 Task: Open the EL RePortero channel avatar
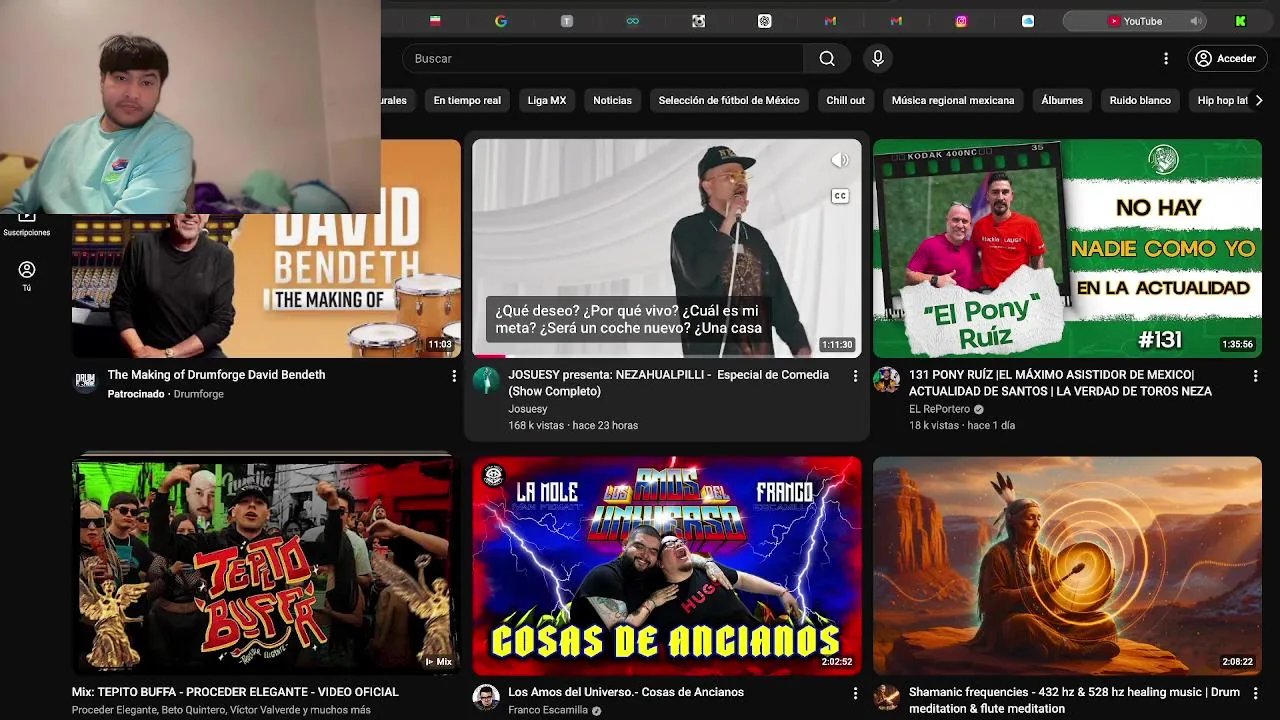coord(887,380)
